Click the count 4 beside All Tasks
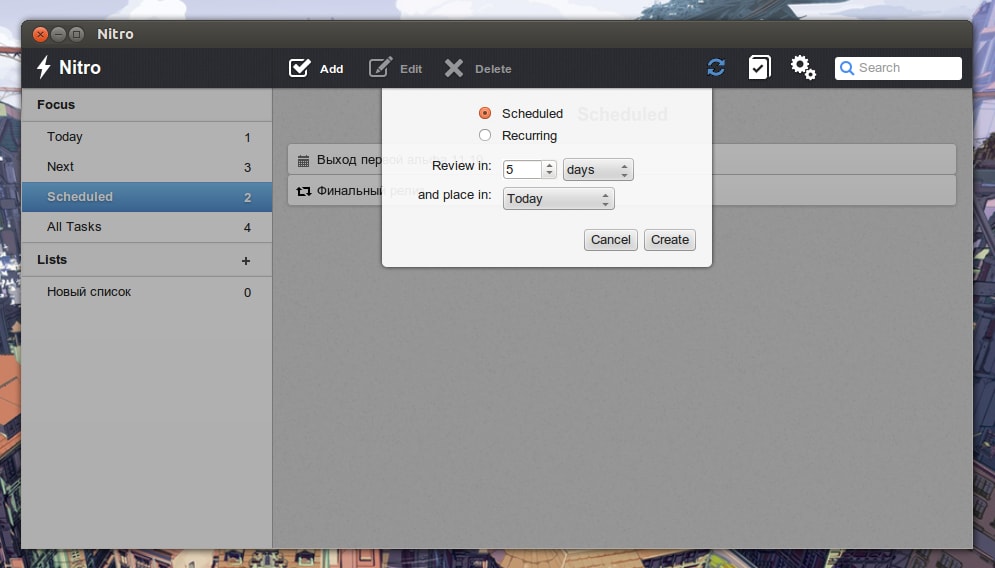Image resolution: width=995 pixels, height=568 pixels. pos(247,227)
